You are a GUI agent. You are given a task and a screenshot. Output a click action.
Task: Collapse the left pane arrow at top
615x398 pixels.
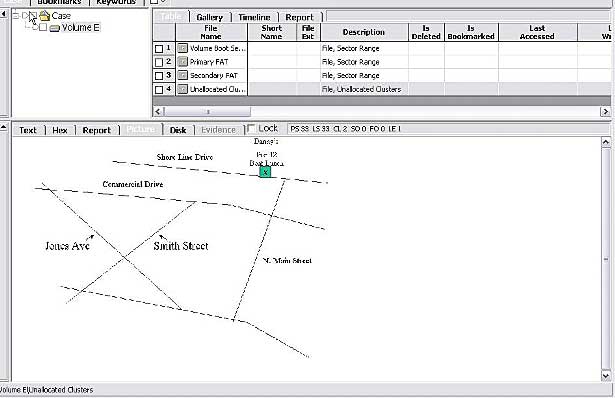(4, 14)
